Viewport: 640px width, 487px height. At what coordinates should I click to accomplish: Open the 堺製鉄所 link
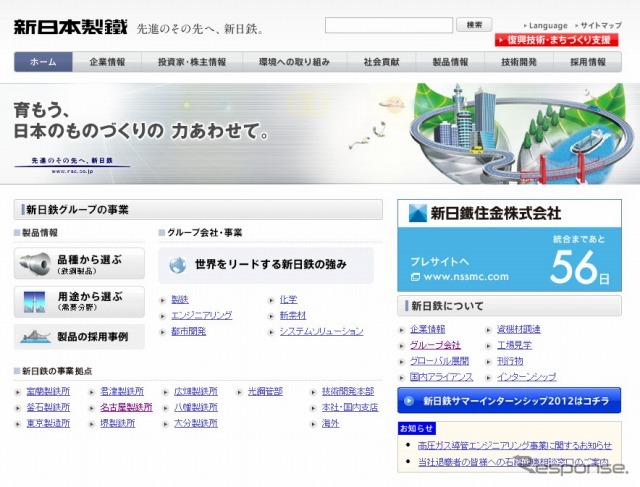(x=118, y=423)
